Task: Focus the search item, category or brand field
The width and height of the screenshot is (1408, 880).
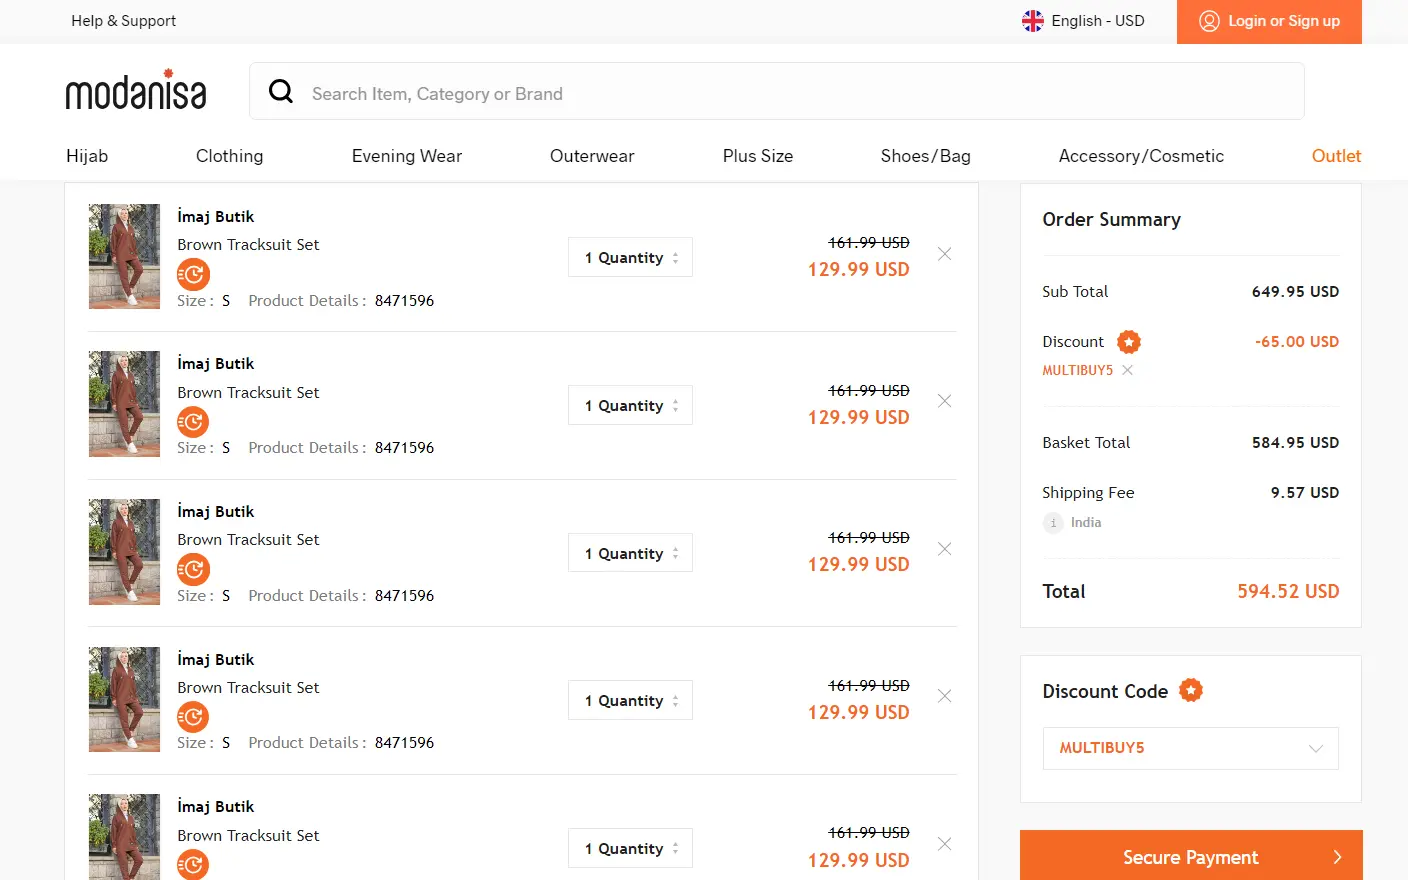Action: pyautogui.click(x=776, y=92)
